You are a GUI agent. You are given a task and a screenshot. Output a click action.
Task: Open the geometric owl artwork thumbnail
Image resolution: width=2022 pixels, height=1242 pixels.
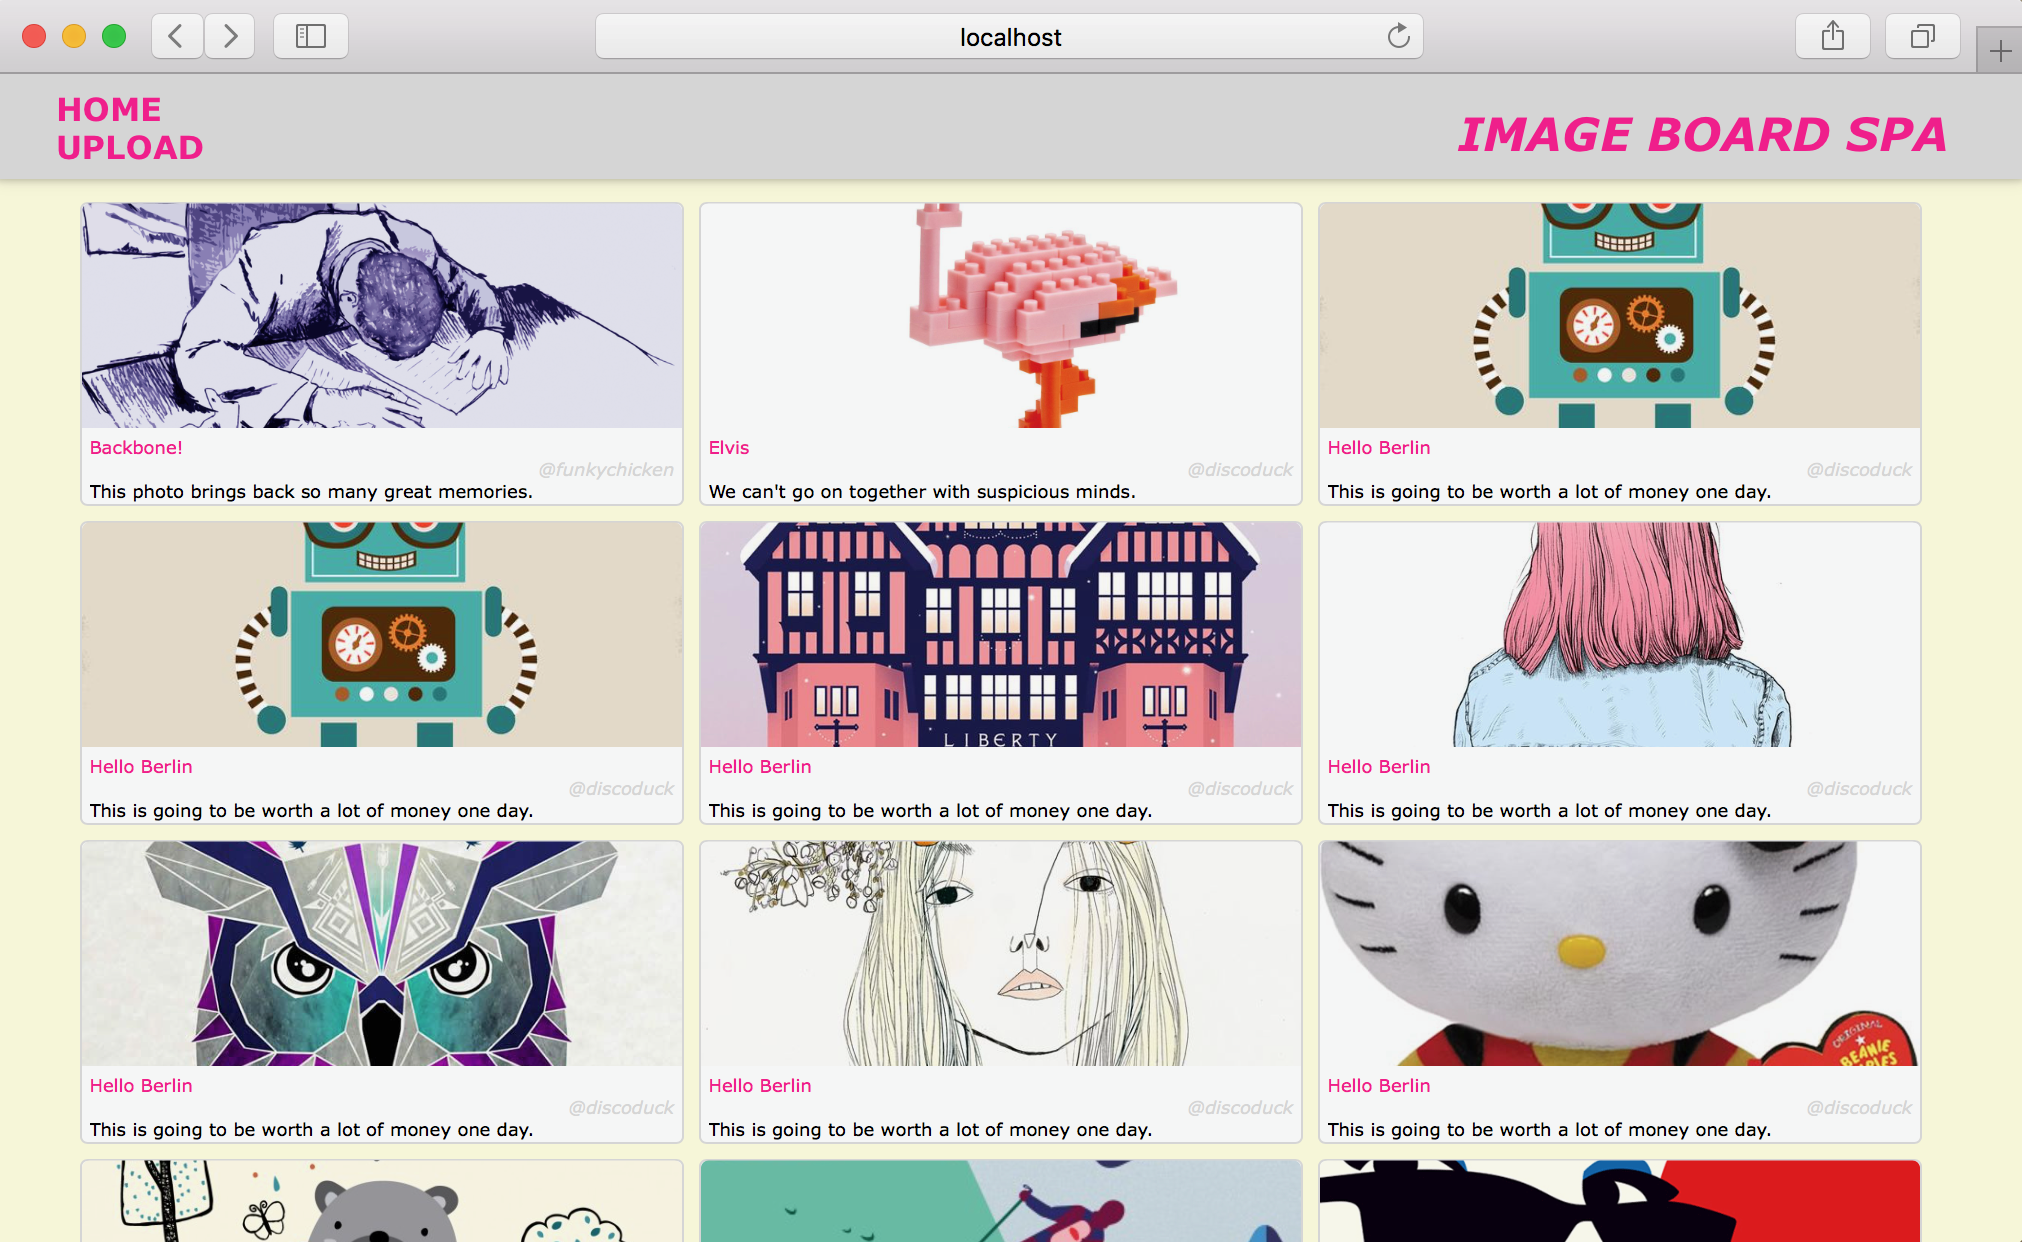coord(382,954)
